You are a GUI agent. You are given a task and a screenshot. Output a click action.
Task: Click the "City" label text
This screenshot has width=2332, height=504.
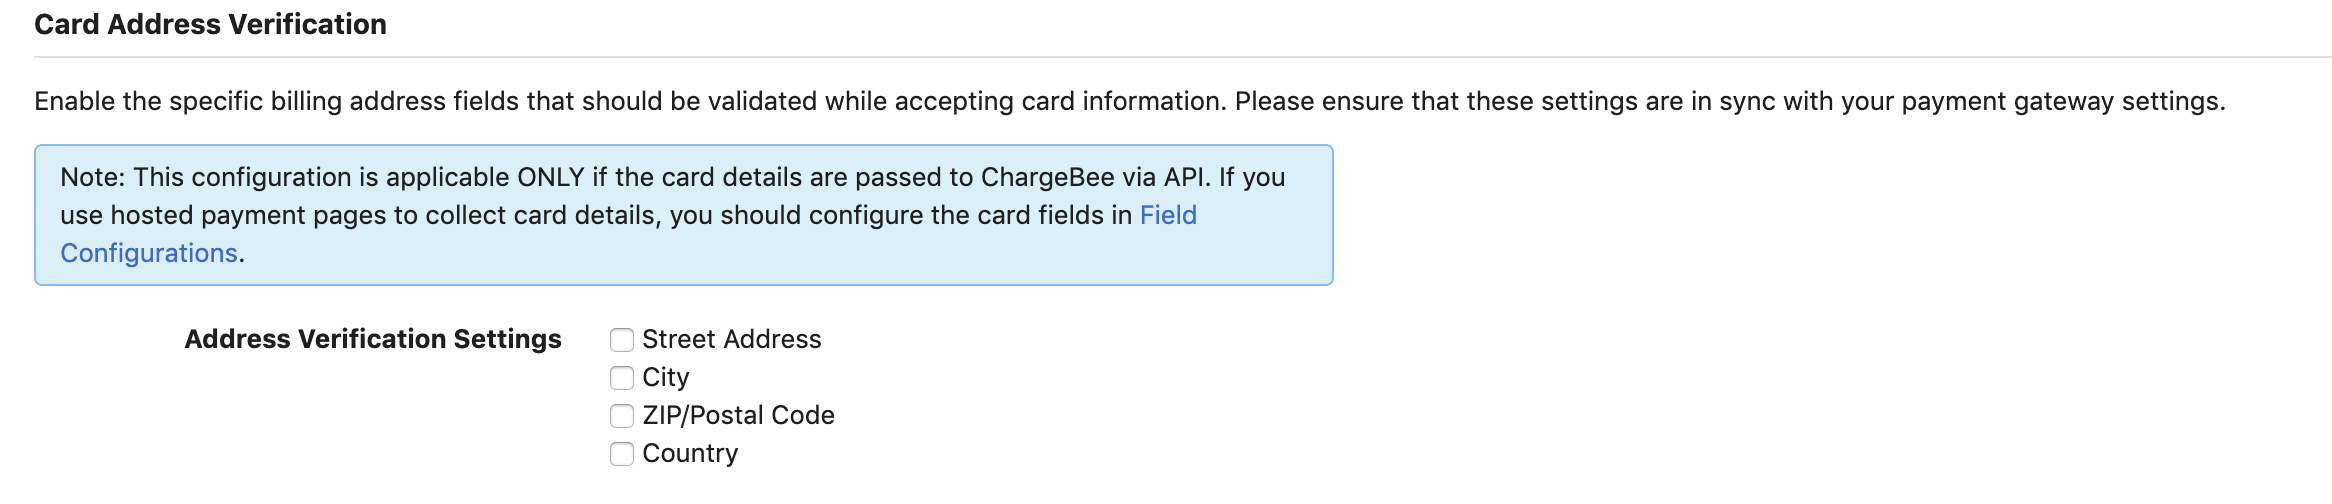tap(665, 378)
